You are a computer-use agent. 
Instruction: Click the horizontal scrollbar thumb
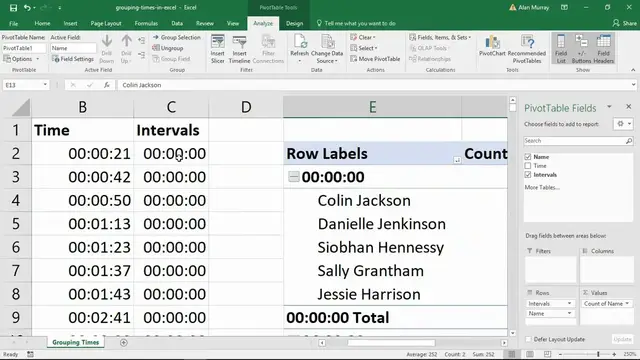tap(391, 343)
